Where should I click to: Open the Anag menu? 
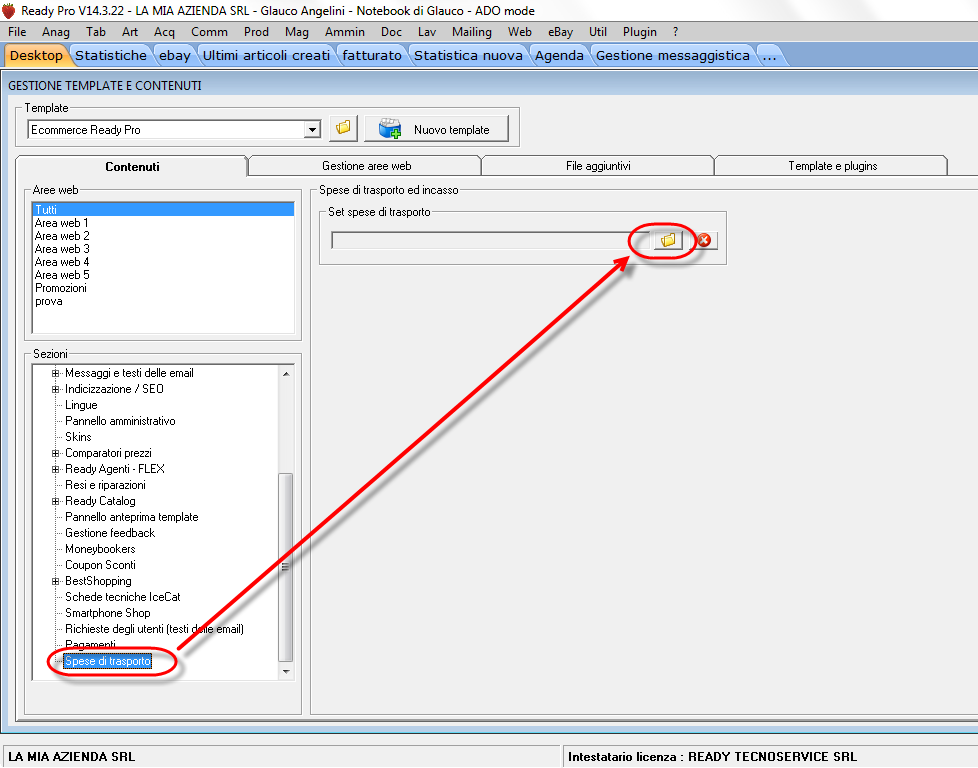pos(56,32)
